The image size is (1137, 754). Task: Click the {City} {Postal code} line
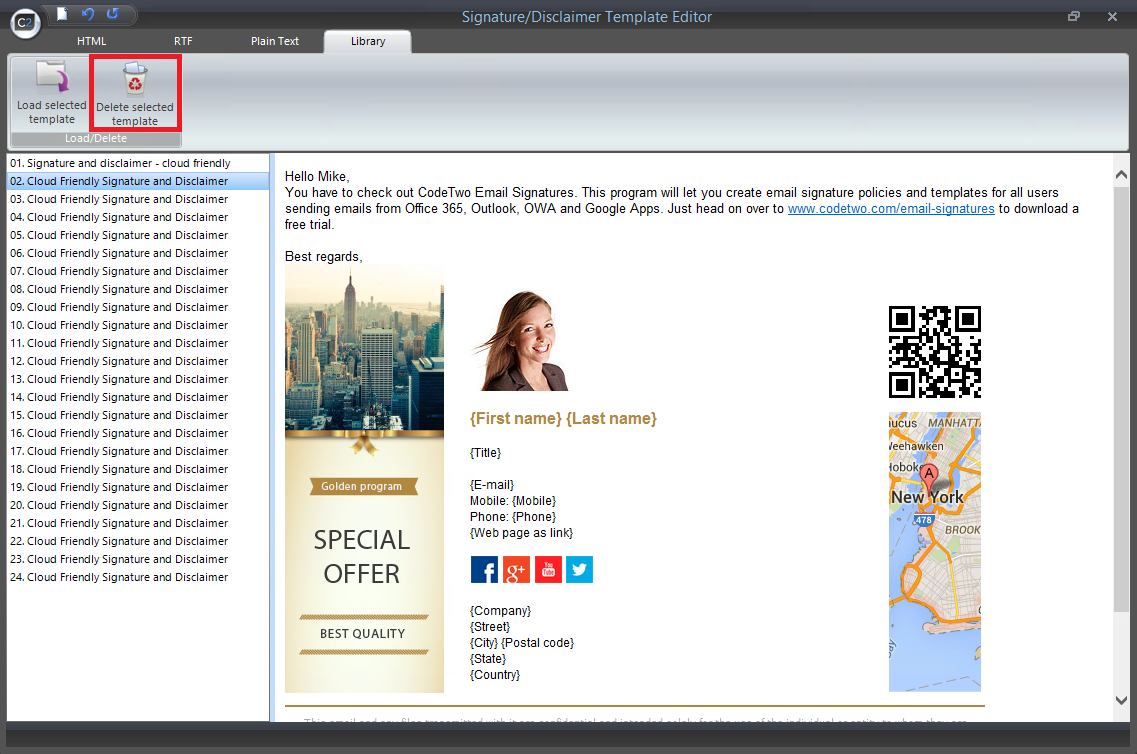point(522,643)
